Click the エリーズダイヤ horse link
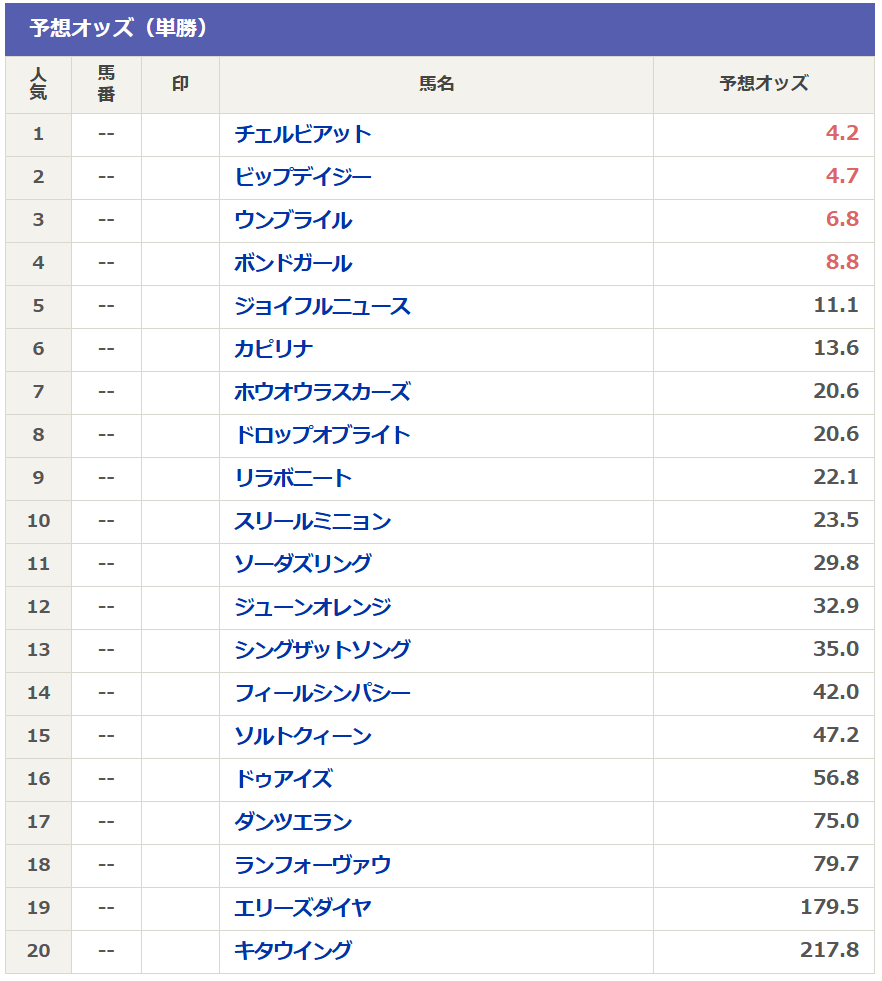Image resolution: width=882 pixels, height=981 pixels. 302,908
